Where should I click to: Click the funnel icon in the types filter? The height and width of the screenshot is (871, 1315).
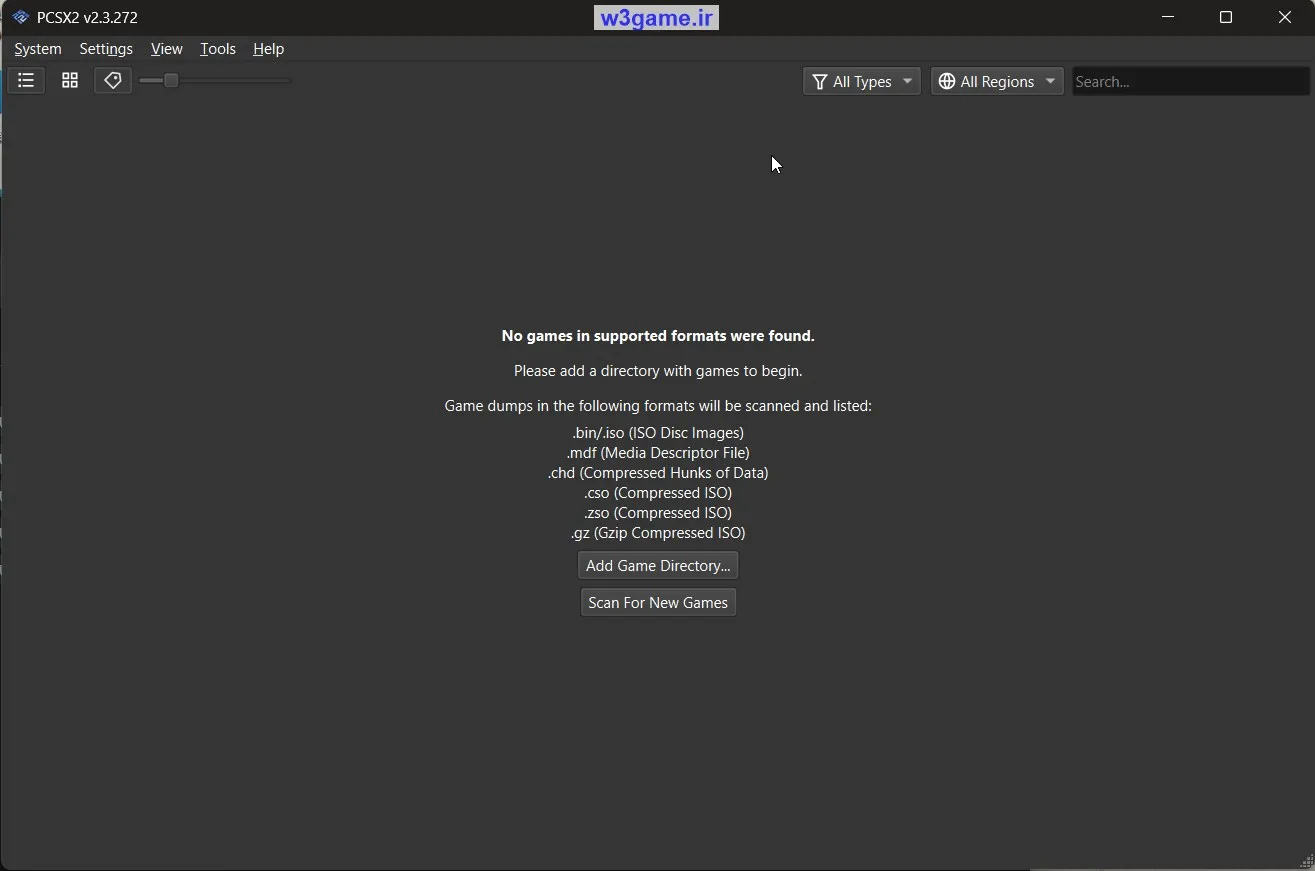point(820,82)
